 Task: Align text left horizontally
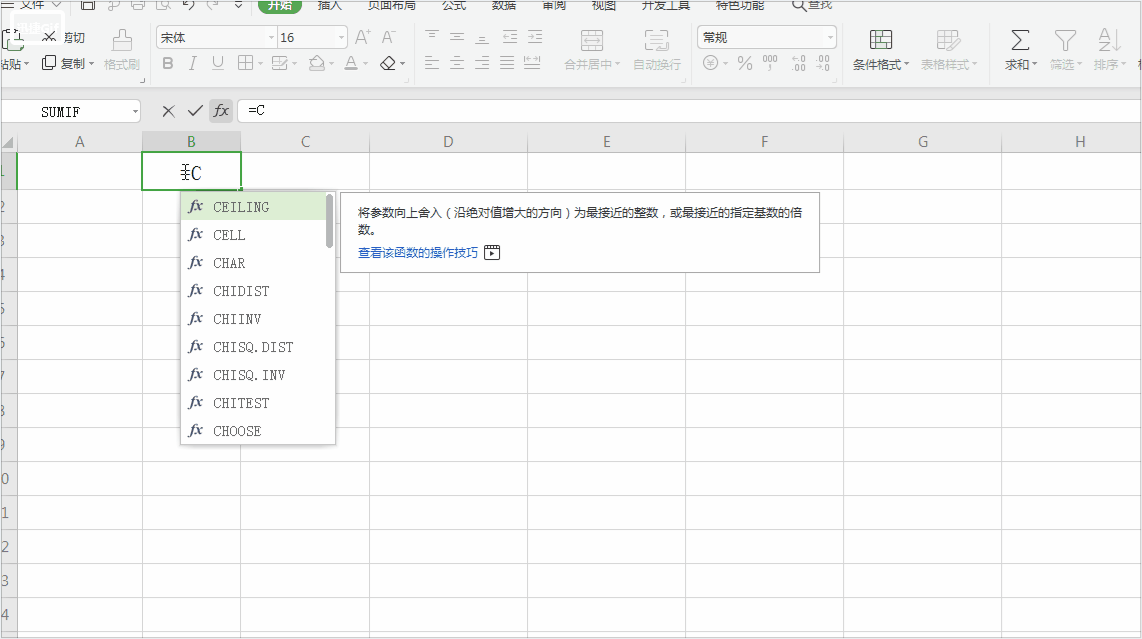pos(432,63)
